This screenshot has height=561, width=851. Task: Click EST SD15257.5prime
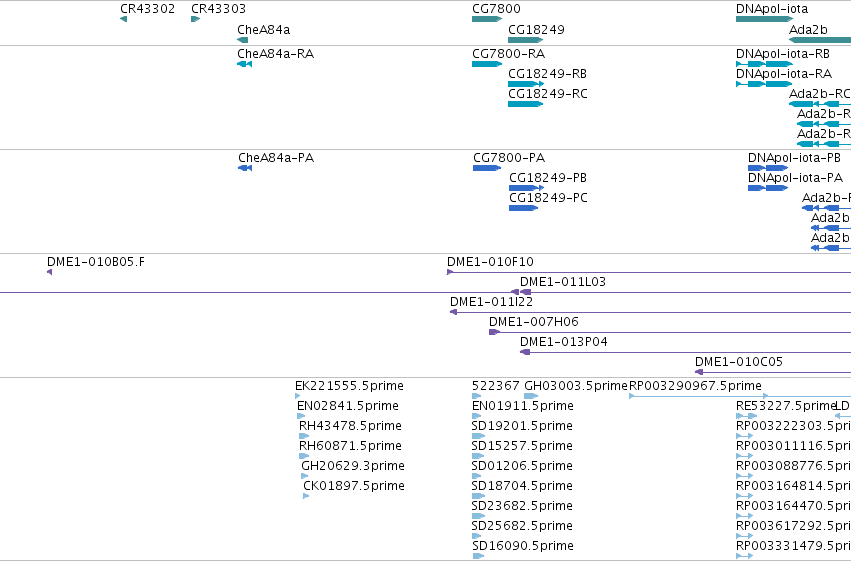click(522, 447)
